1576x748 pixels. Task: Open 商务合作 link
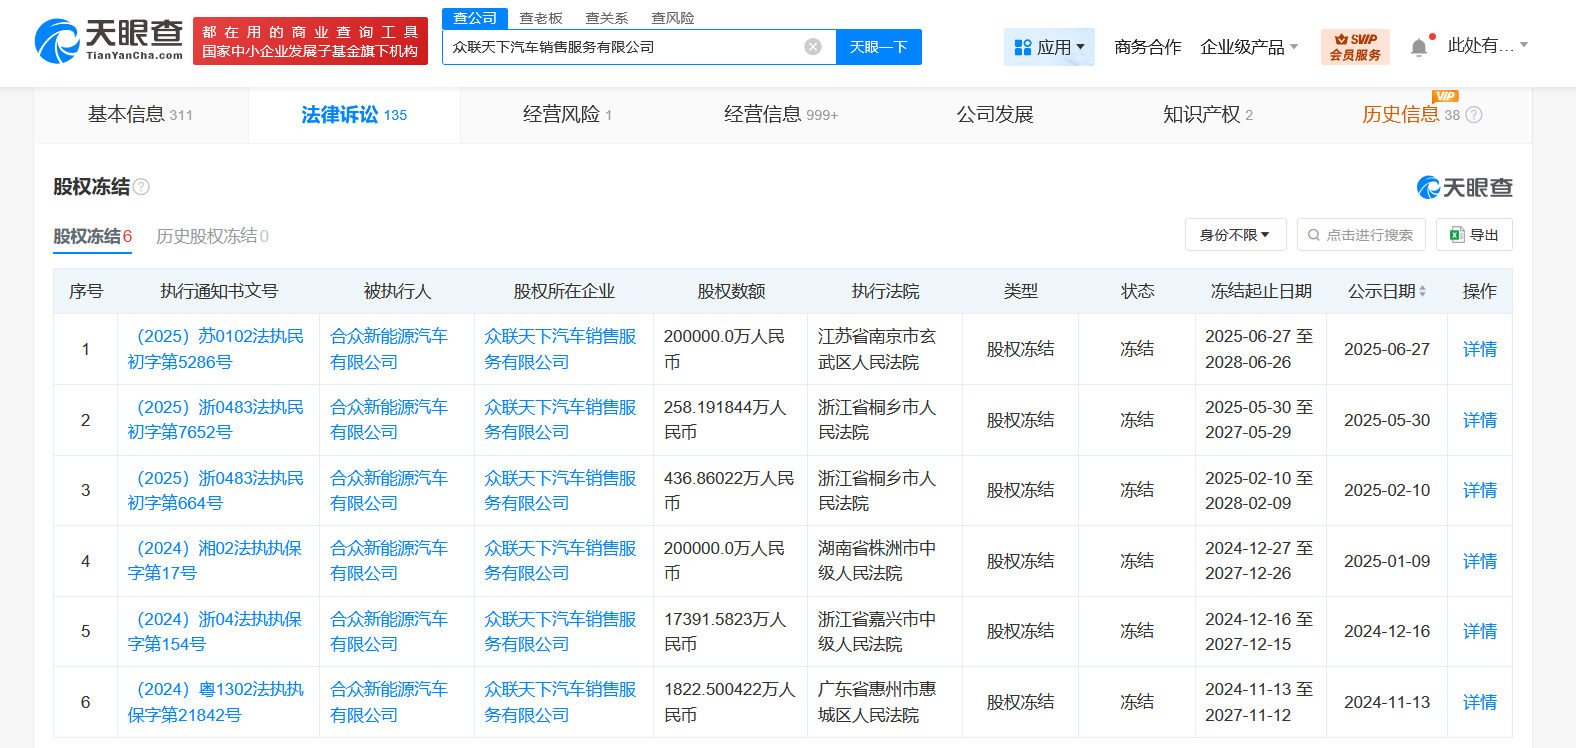pyautogui.click(x=1148, y=47)
